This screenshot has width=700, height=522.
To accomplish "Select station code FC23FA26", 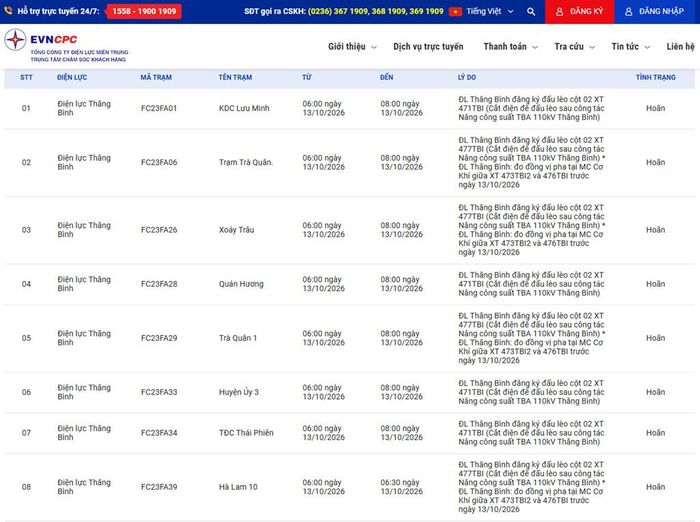I will tap(159, 230).
